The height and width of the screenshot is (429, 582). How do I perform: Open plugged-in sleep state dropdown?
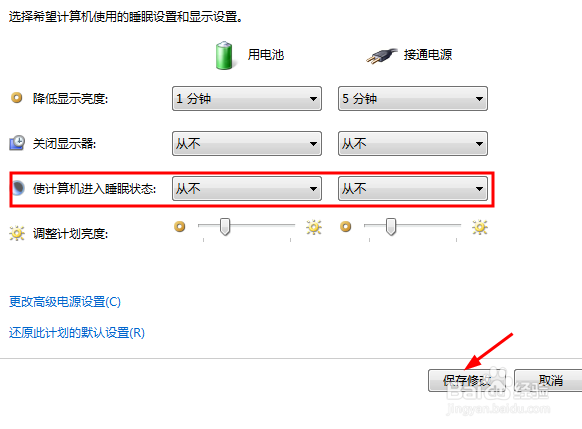(x=413, y=189)
